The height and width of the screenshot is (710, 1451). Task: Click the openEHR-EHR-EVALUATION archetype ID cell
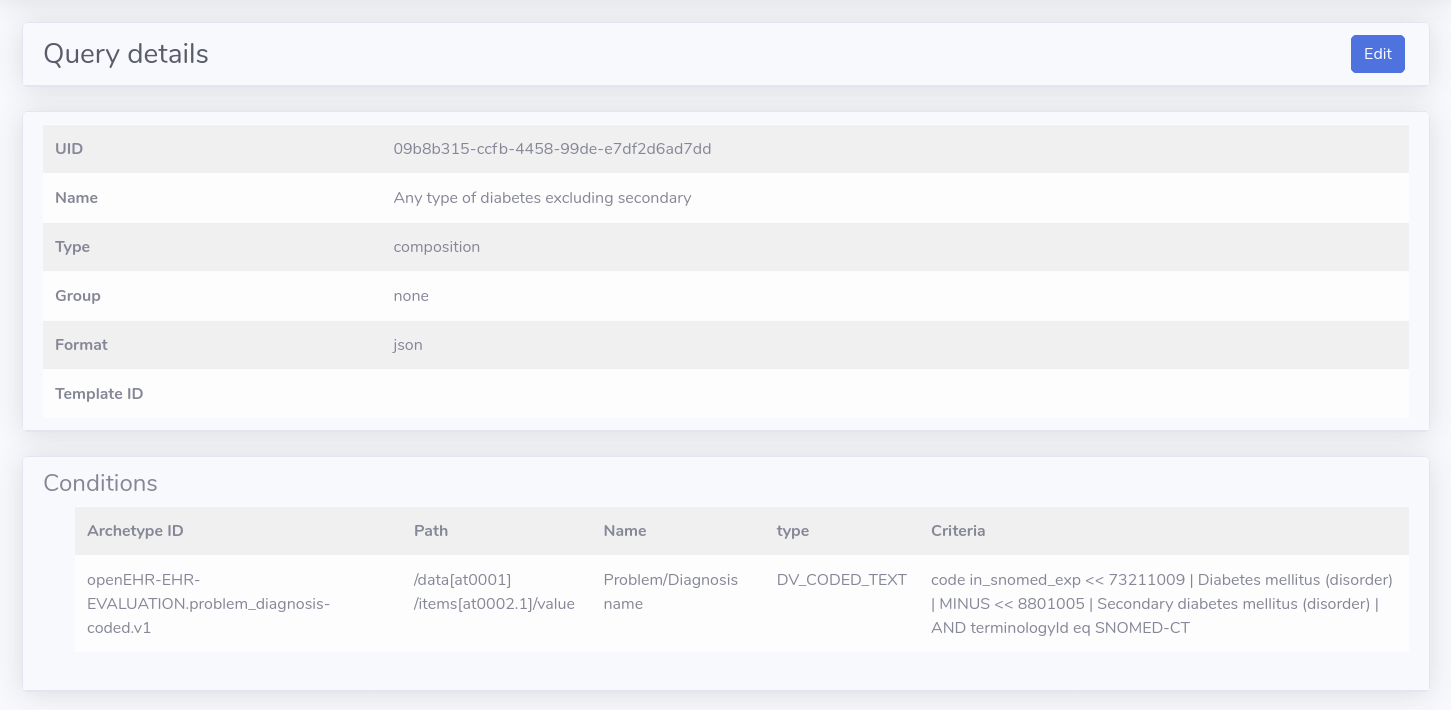click(x=208, y=604)
